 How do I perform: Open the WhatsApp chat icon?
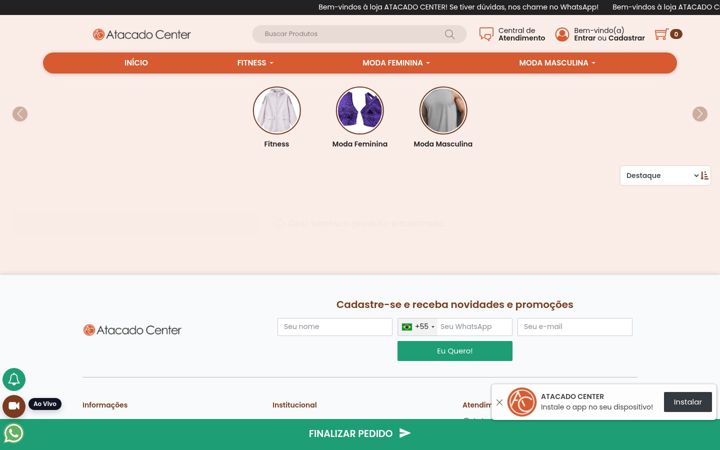point(14,433)
